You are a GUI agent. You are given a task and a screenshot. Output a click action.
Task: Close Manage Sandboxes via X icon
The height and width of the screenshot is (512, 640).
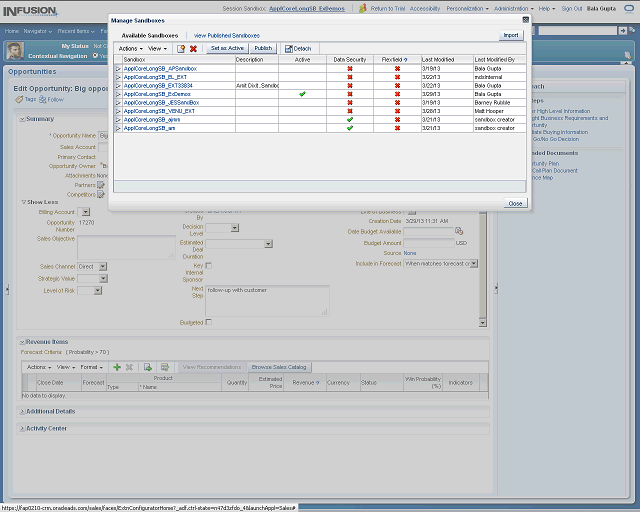pos(526,19)
